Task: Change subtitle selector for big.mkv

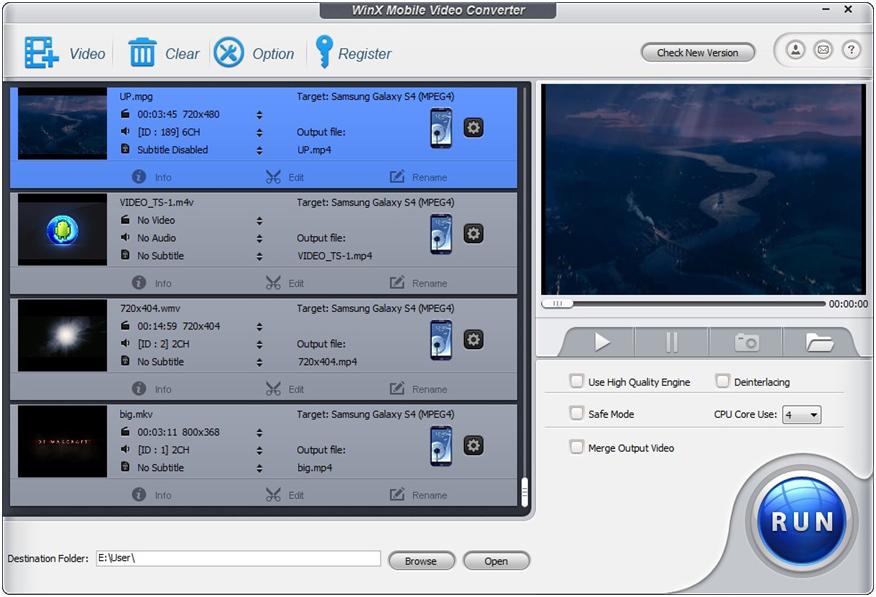Action: coord(259,469)
